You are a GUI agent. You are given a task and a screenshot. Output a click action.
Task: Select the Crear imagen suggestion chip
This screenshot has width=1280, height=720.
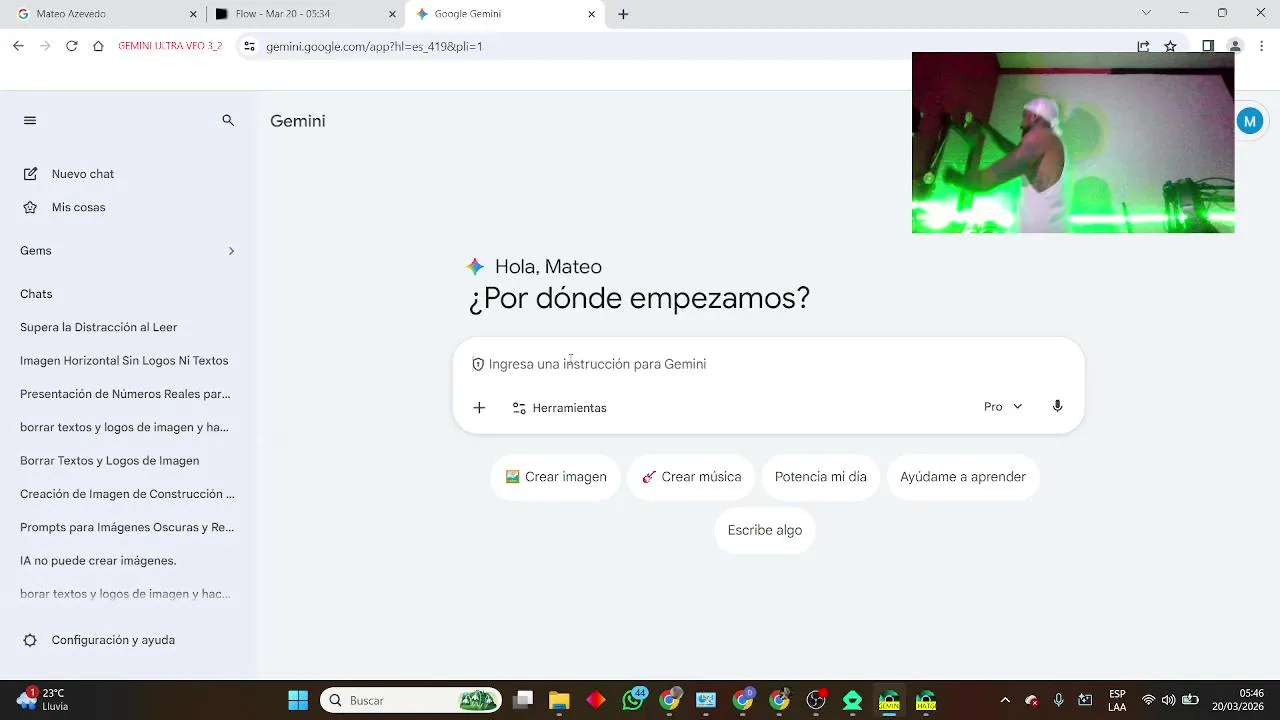click(x=556, y=477)
